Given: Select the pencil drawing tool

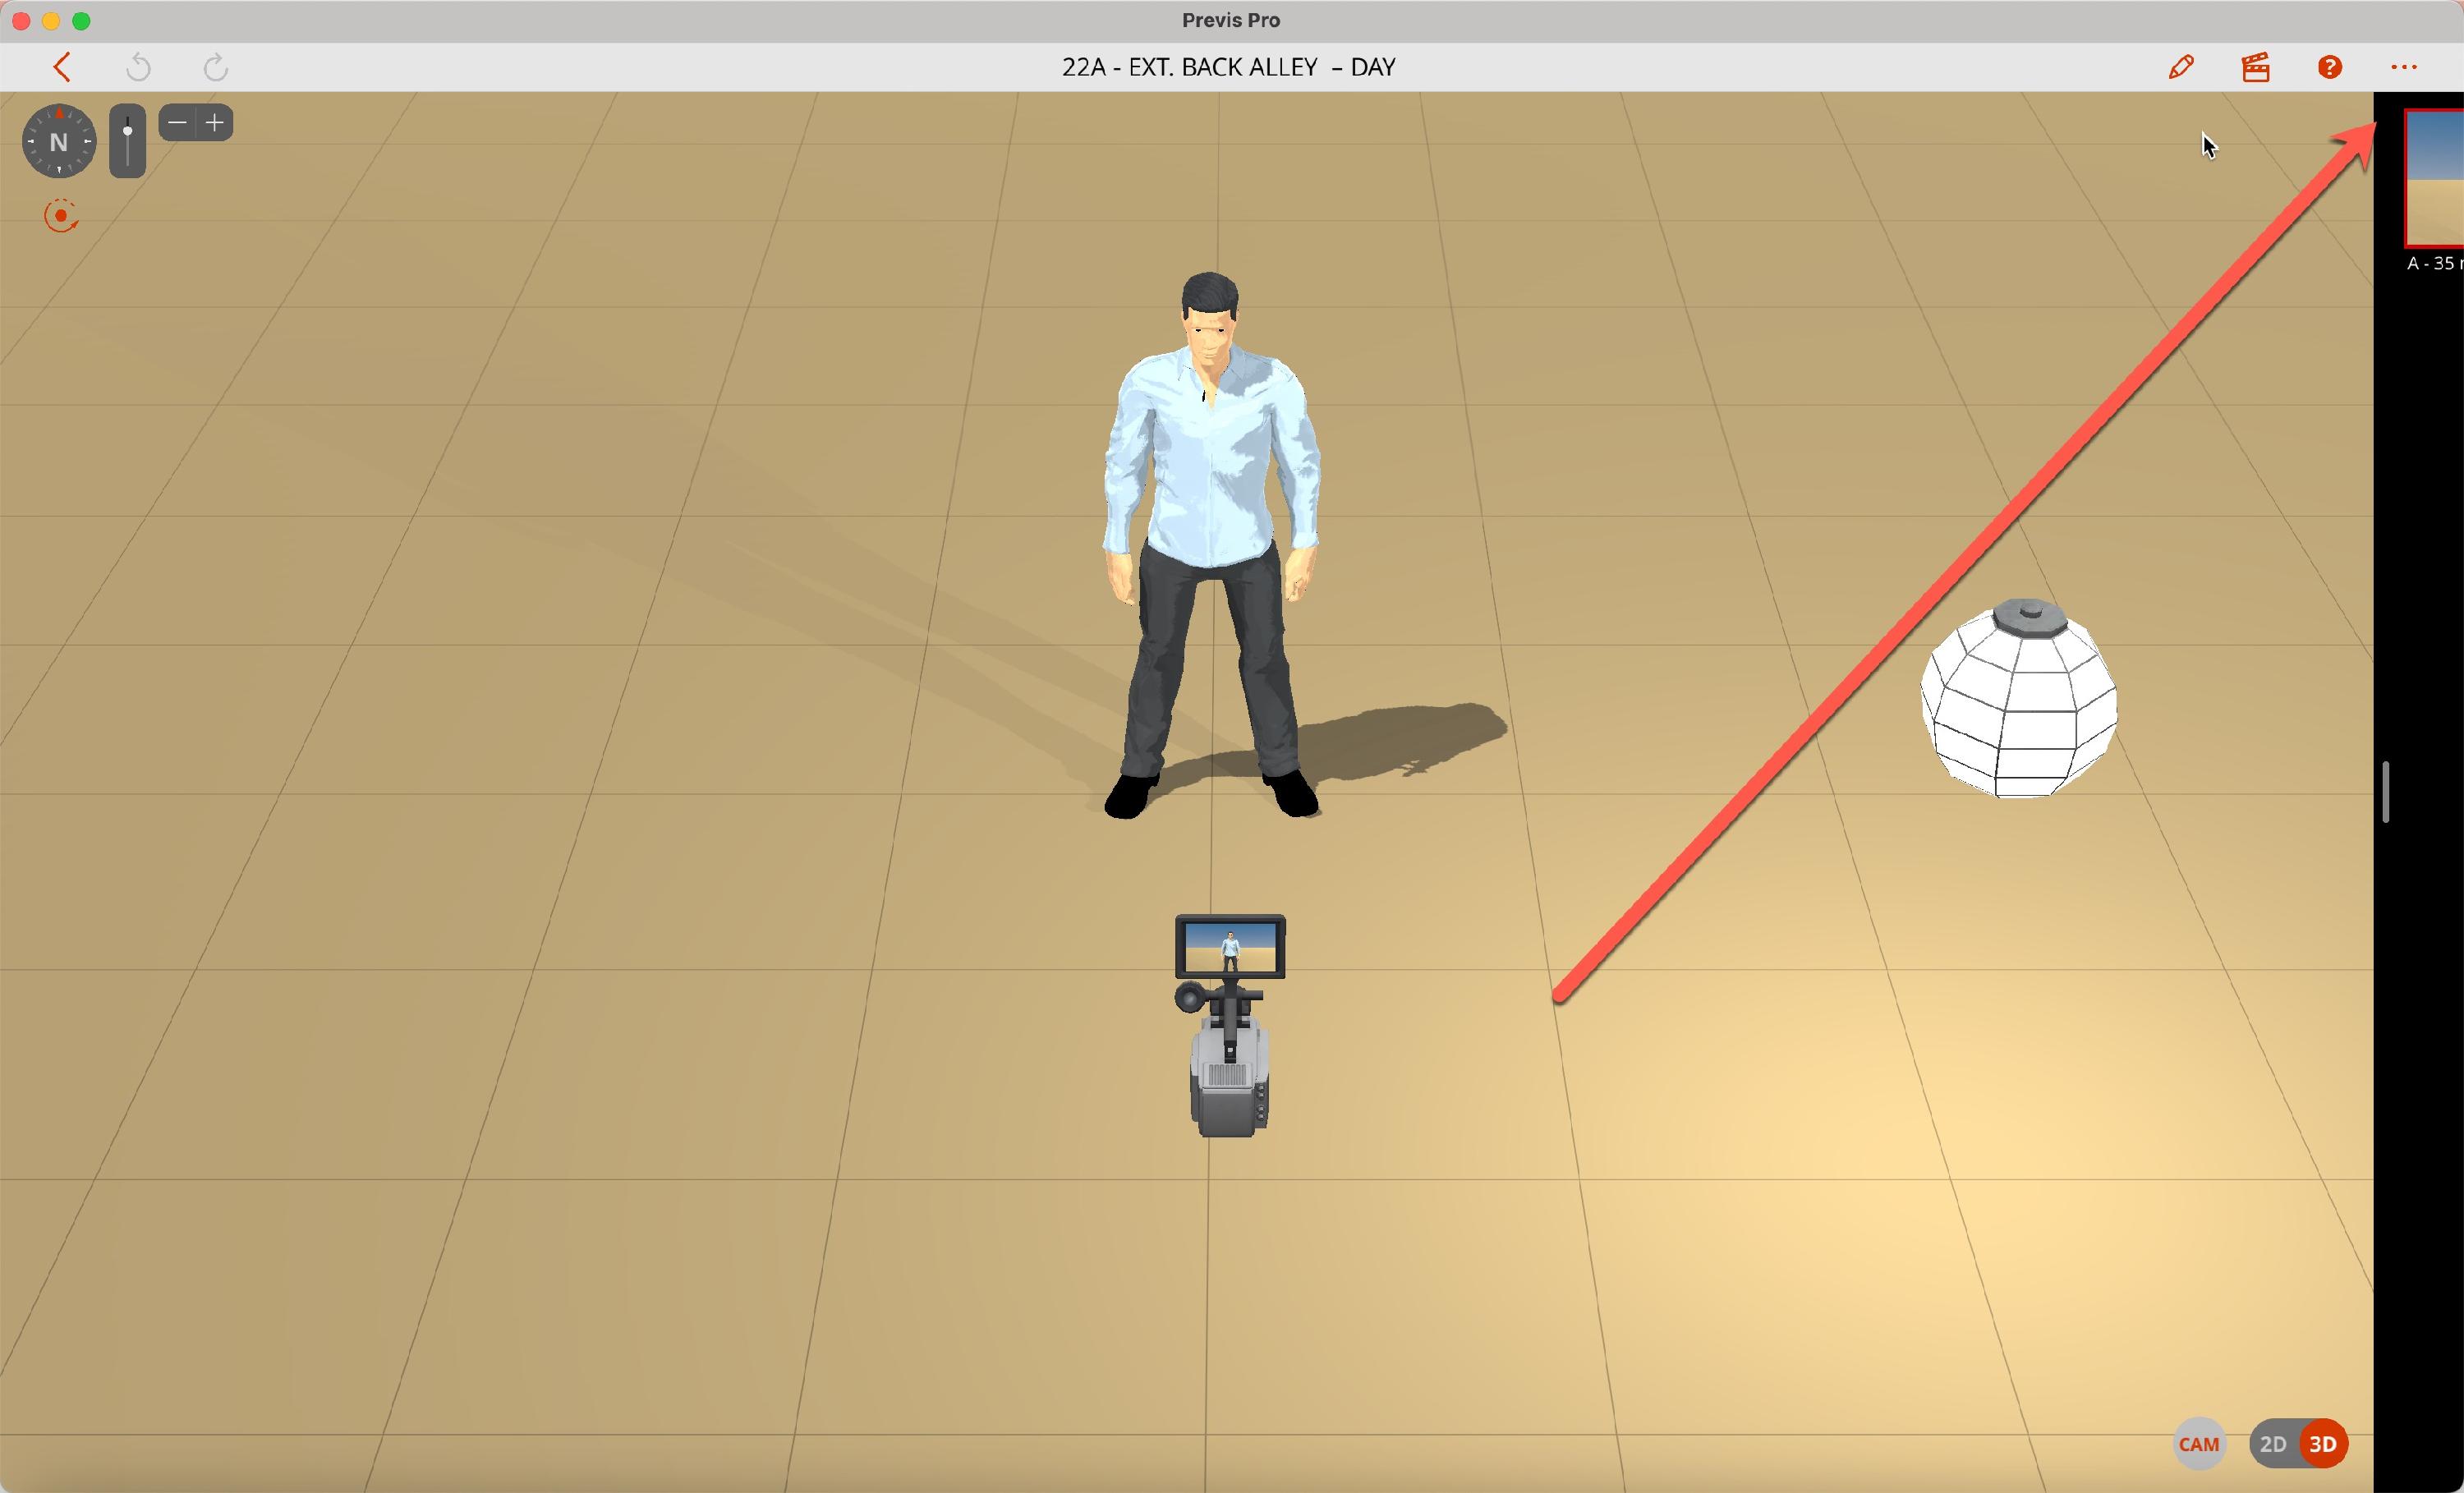Looking at the screenshot, I should pos(2181,67).
